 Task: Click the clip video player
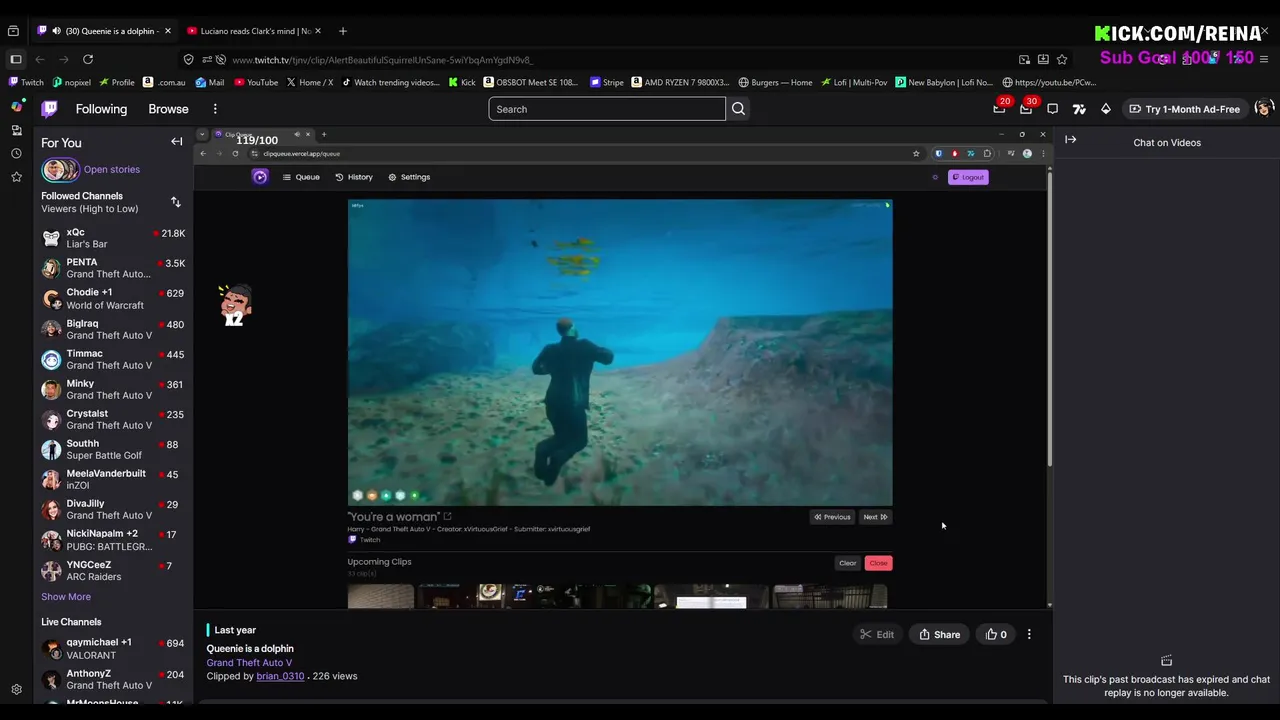[622, 369]
